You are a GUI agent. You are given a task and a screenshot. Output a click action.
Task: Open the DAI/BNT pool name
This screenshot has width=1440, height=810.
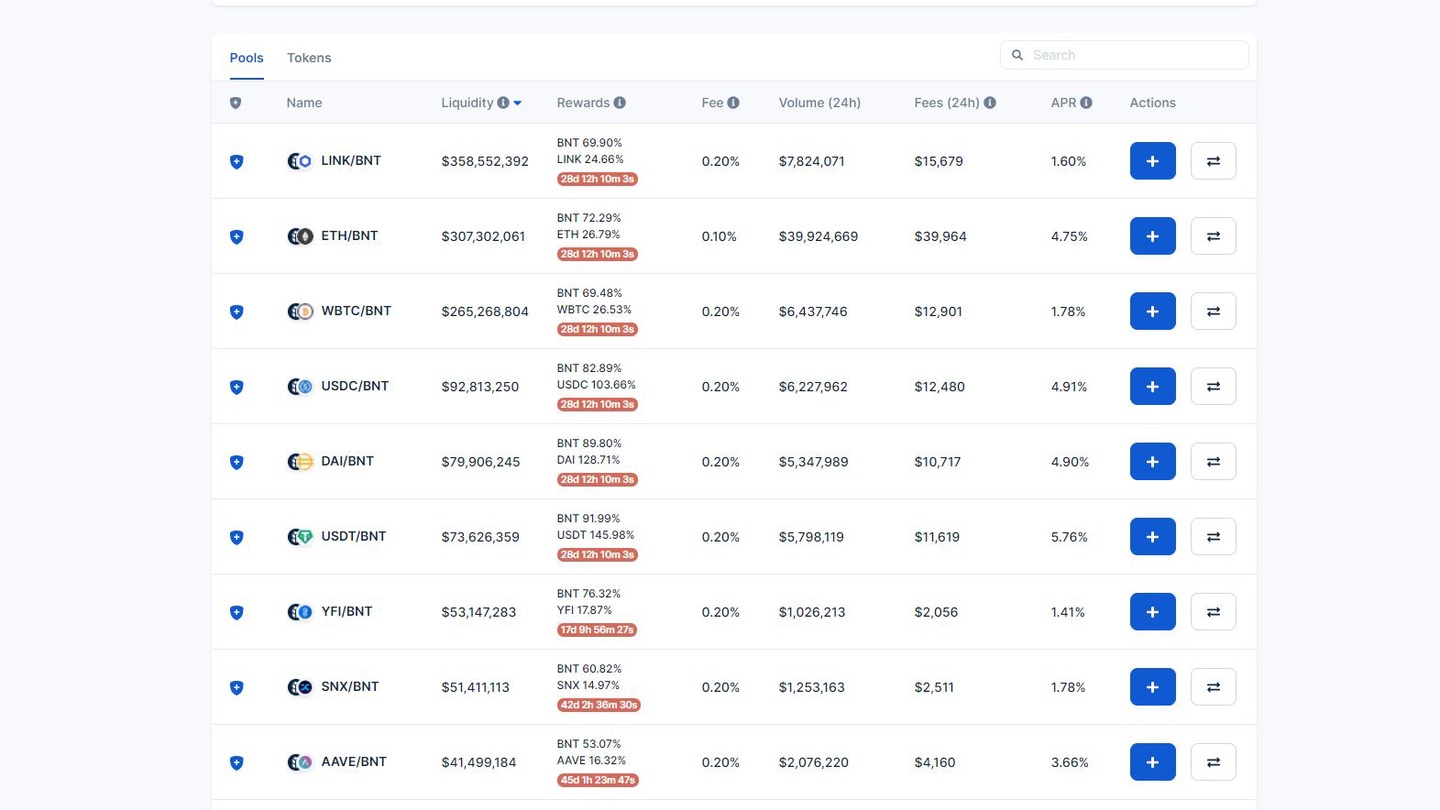347,461
